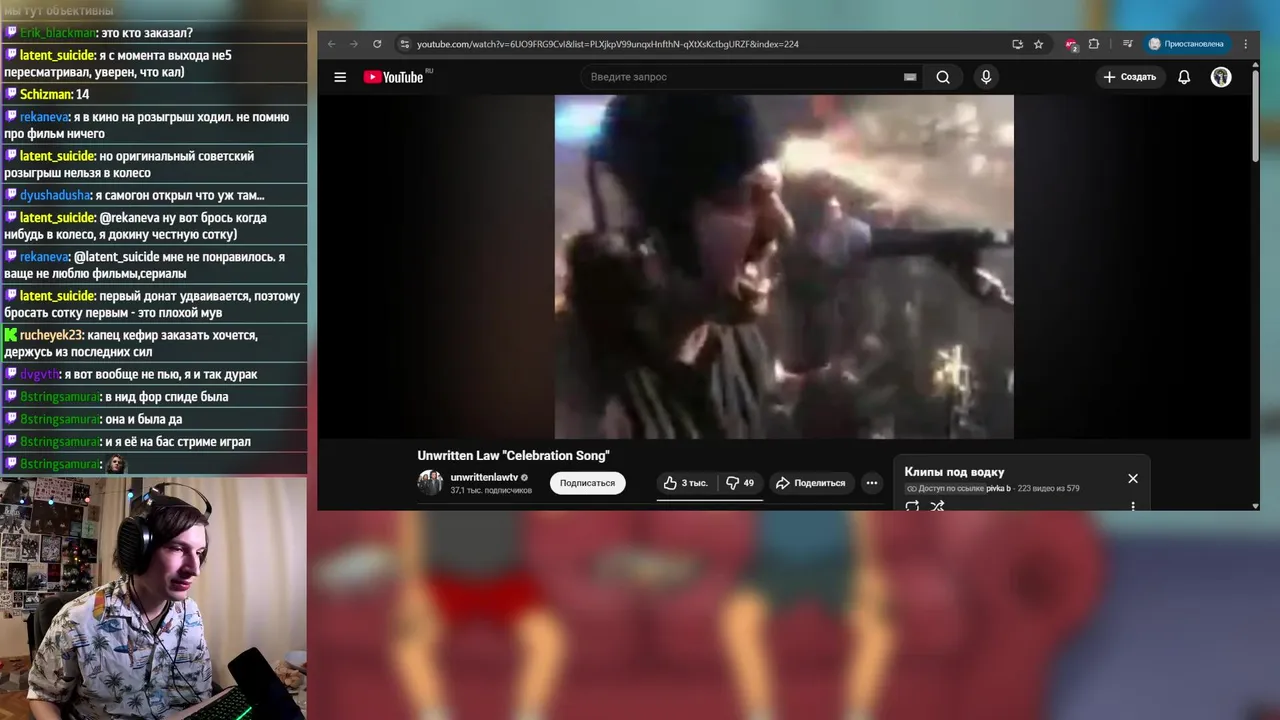Click rucheyek23 username in chat

pyautogui.click(x=51, y=335)
